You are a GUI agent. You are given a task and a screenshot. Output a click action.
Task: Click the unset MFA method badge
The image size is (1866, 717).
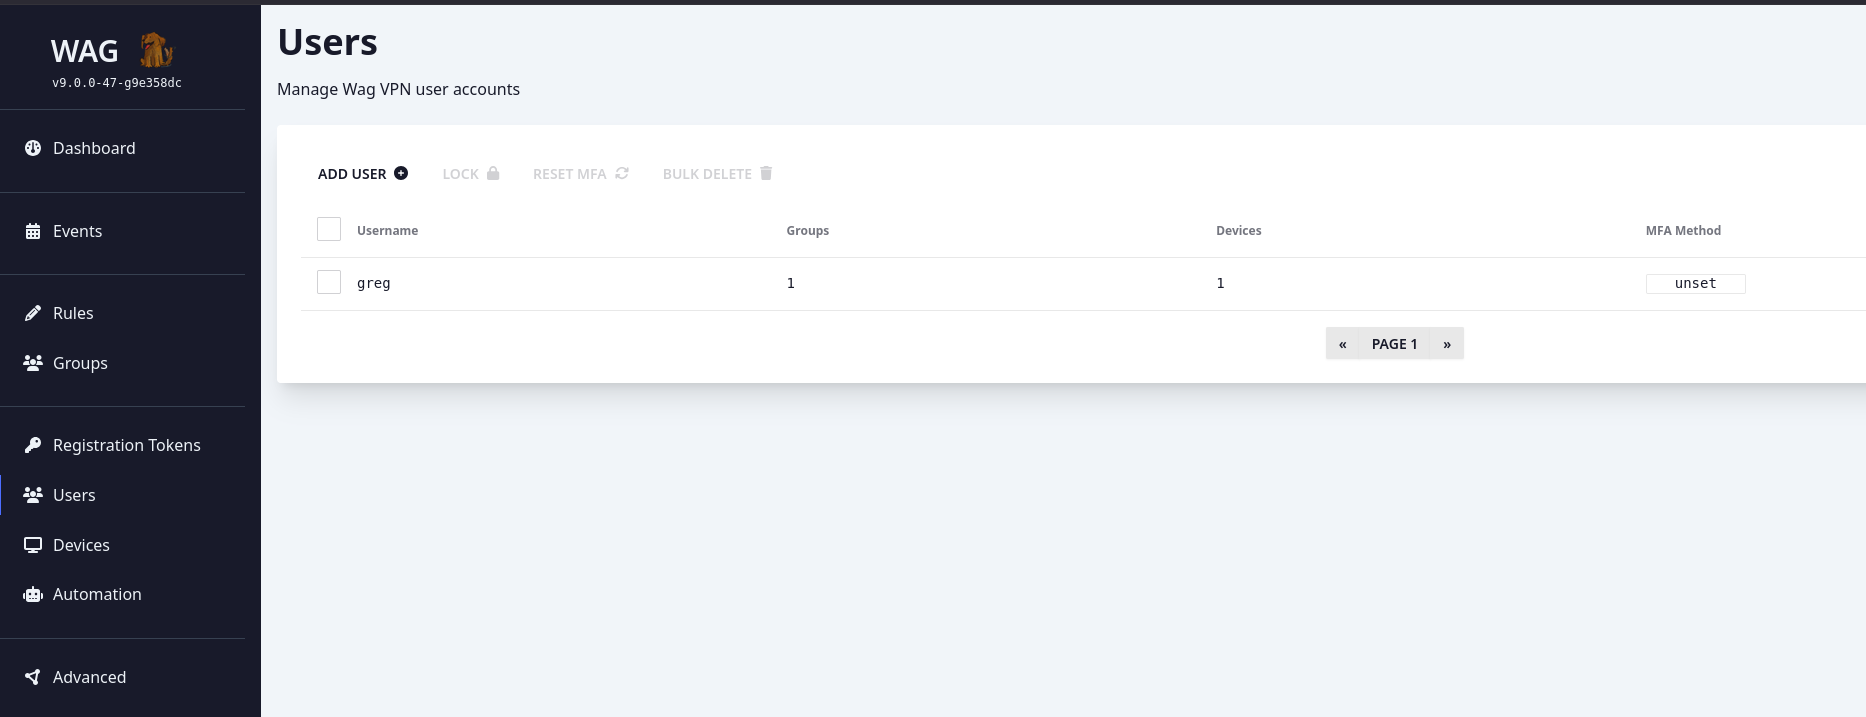[x=1695, y=284]
